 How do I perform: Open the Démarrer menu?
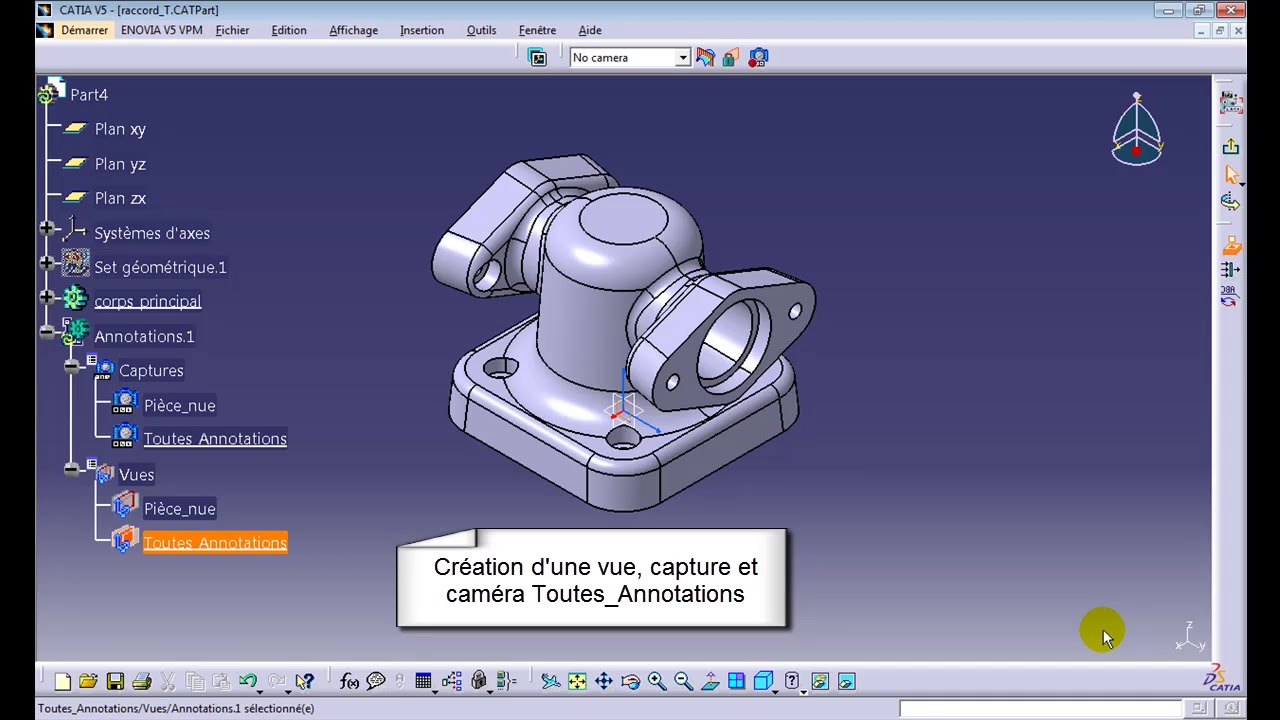(84, 30)
